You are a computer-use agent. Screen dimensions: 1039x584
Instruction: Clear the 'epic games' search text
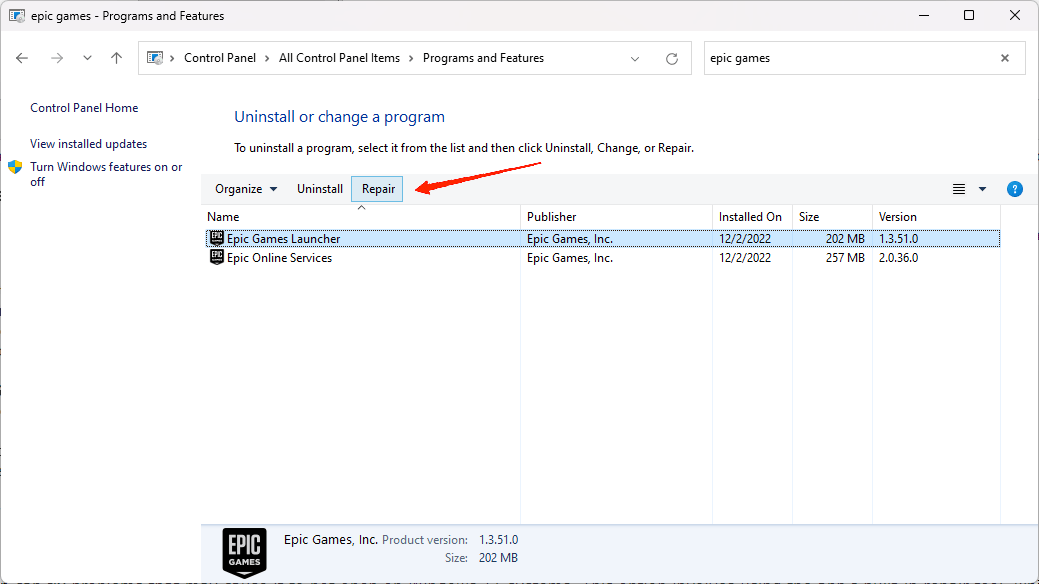1005,58
